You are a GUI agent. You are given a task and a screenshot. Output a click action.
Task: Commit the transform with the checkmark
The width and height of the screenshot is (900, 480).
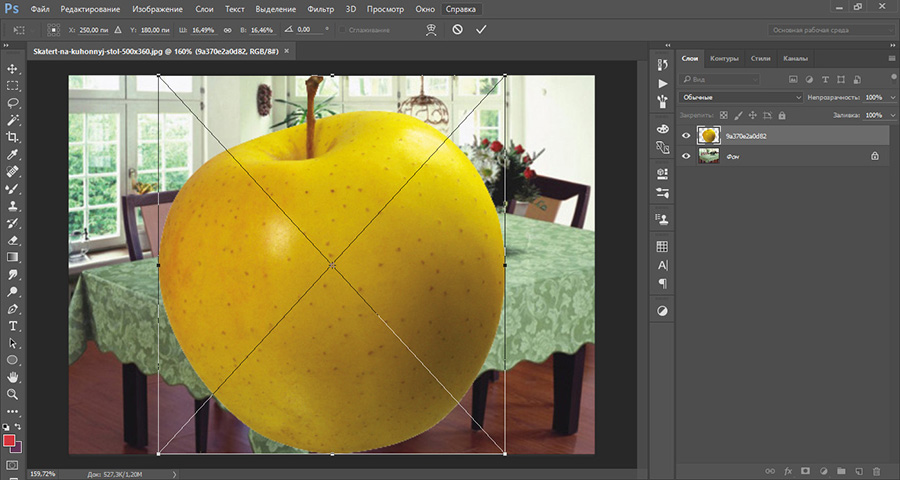pos(481,30)
